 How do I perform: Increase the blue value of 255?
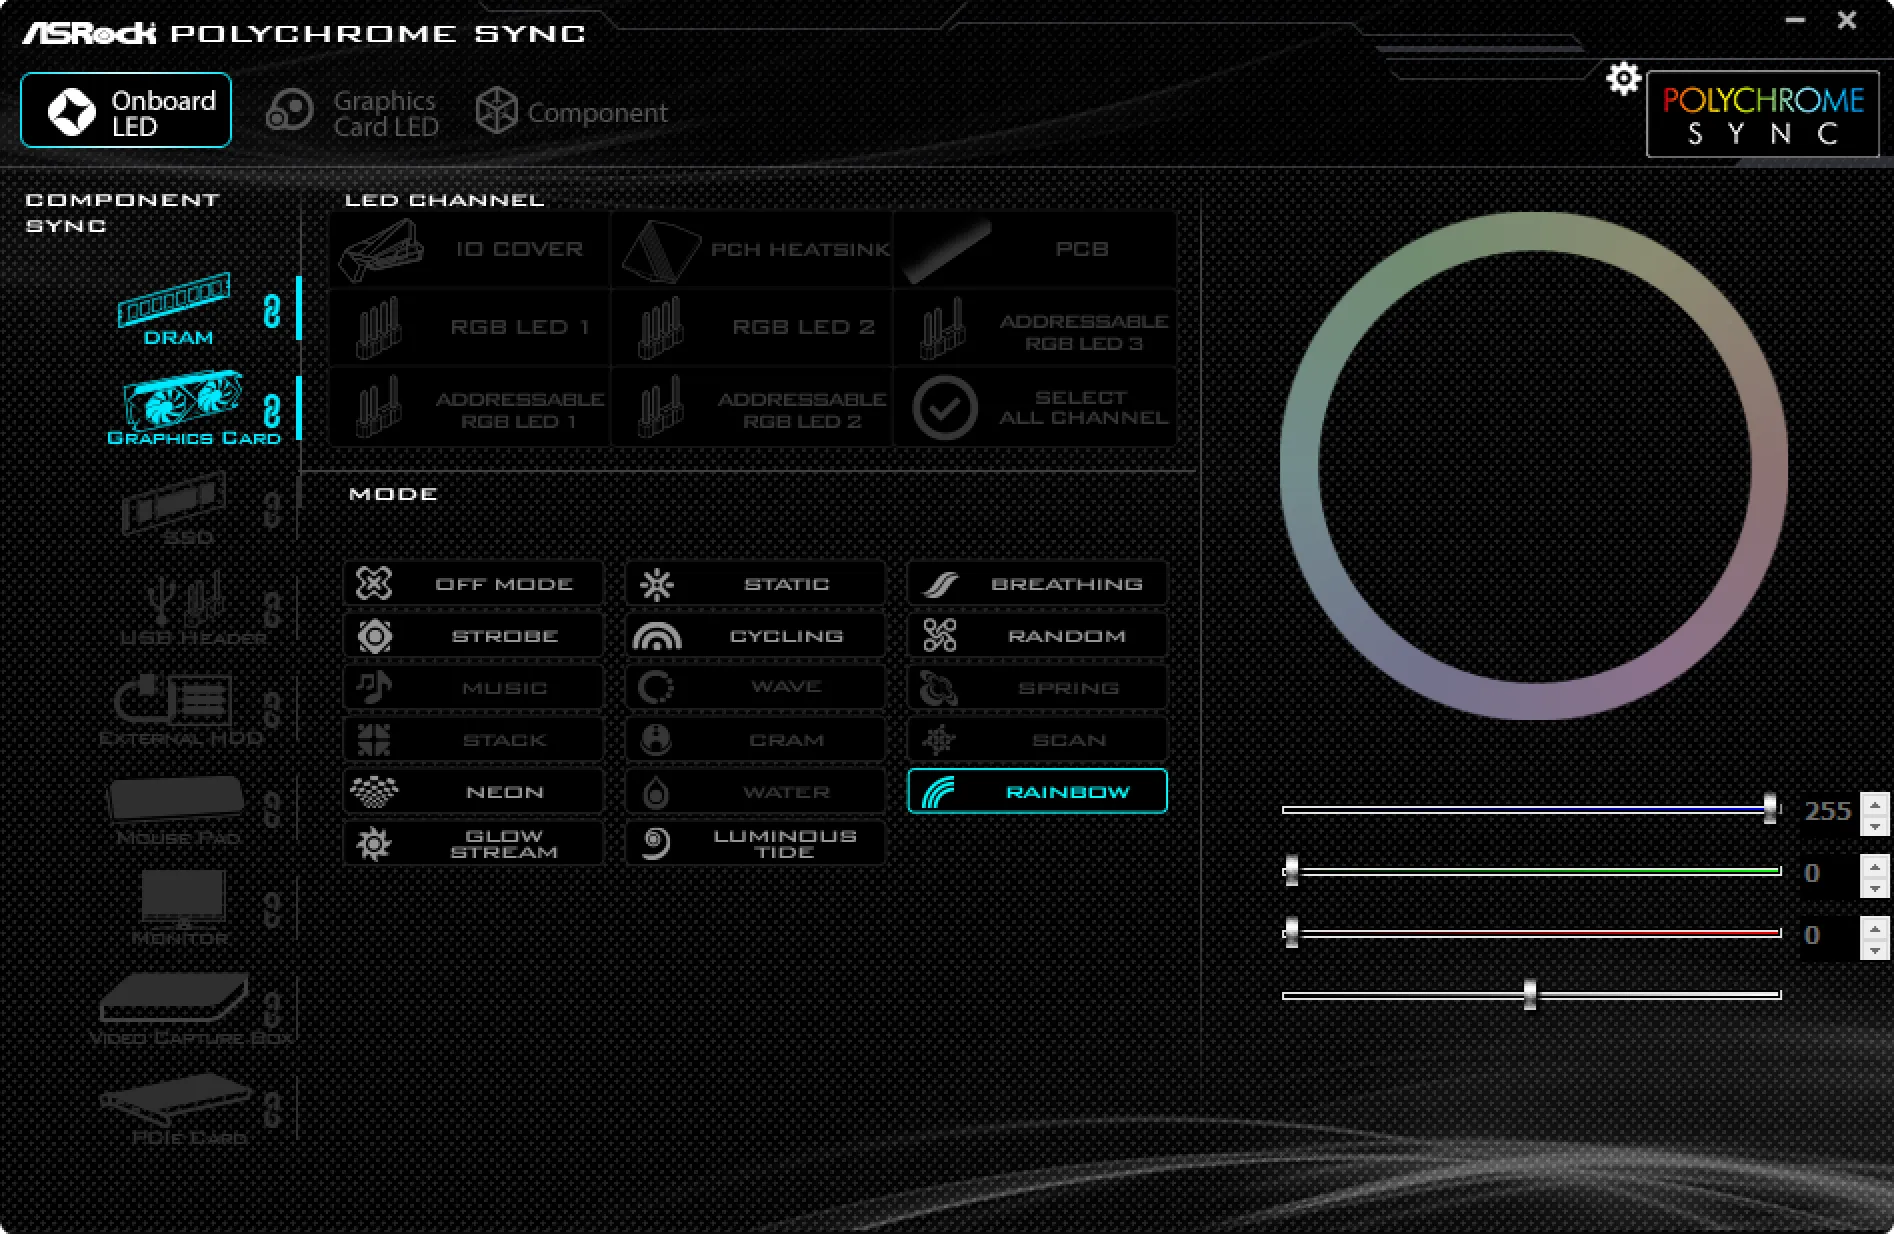pyautogui.click(x=1875, y=803)
